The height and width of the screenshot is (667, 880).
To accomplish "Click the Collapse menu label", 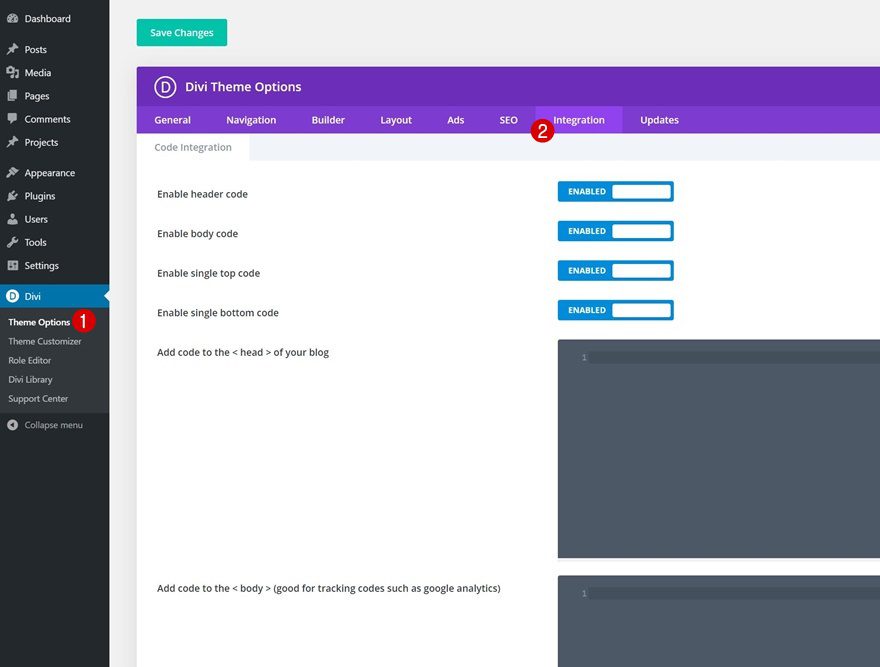I will (53, 425).
